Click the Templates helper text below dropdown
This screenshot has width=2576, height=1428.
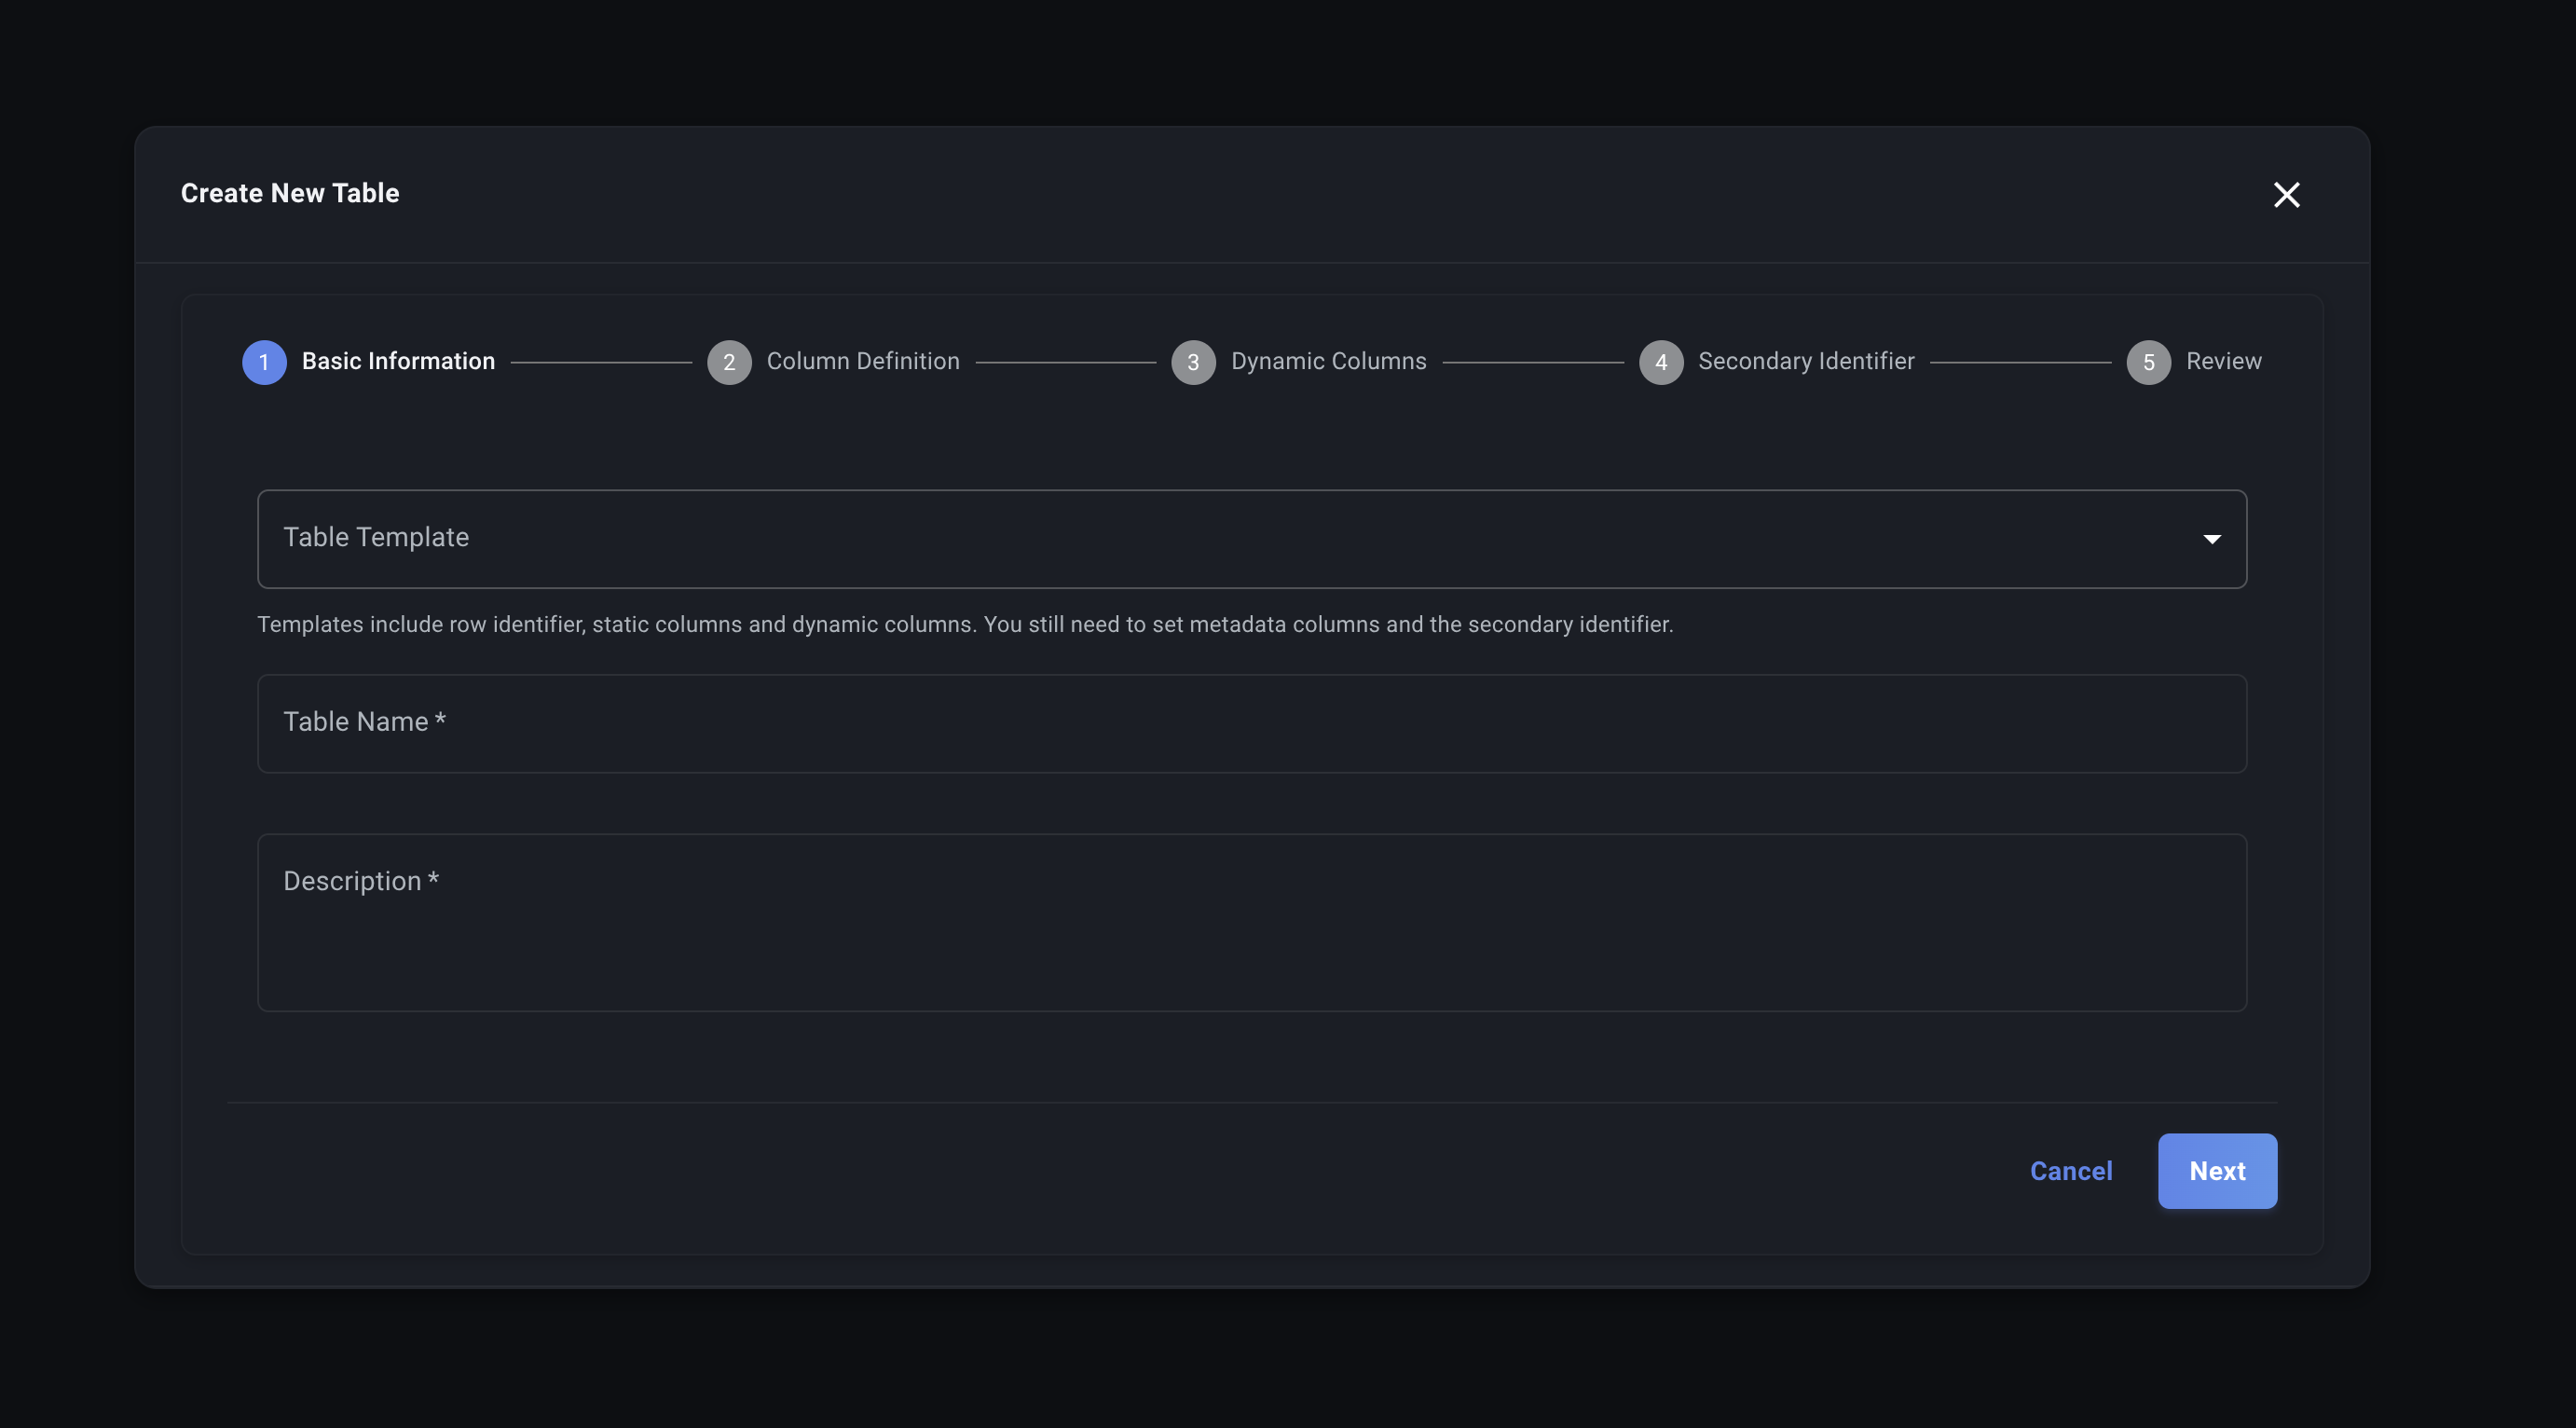(964, 624)
